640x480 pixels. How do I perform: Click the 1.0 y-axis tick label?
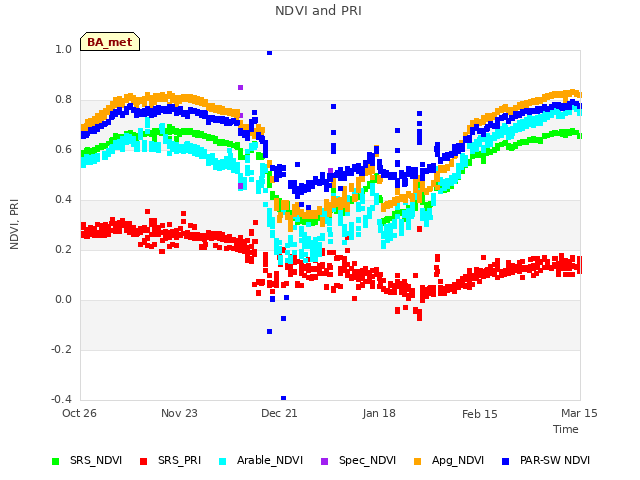pos(63,49)
